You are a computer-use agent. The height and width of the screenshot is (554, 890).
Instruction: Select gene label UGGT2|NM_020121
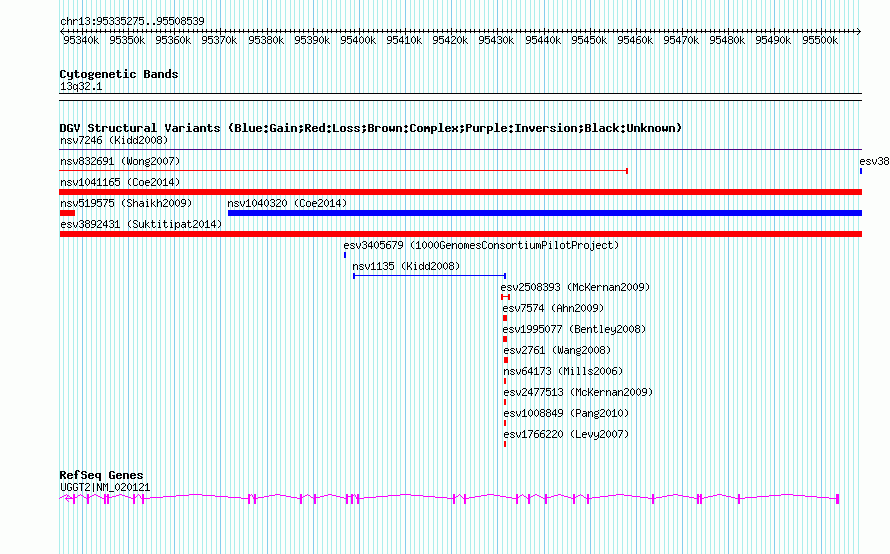tap(105, 488)
